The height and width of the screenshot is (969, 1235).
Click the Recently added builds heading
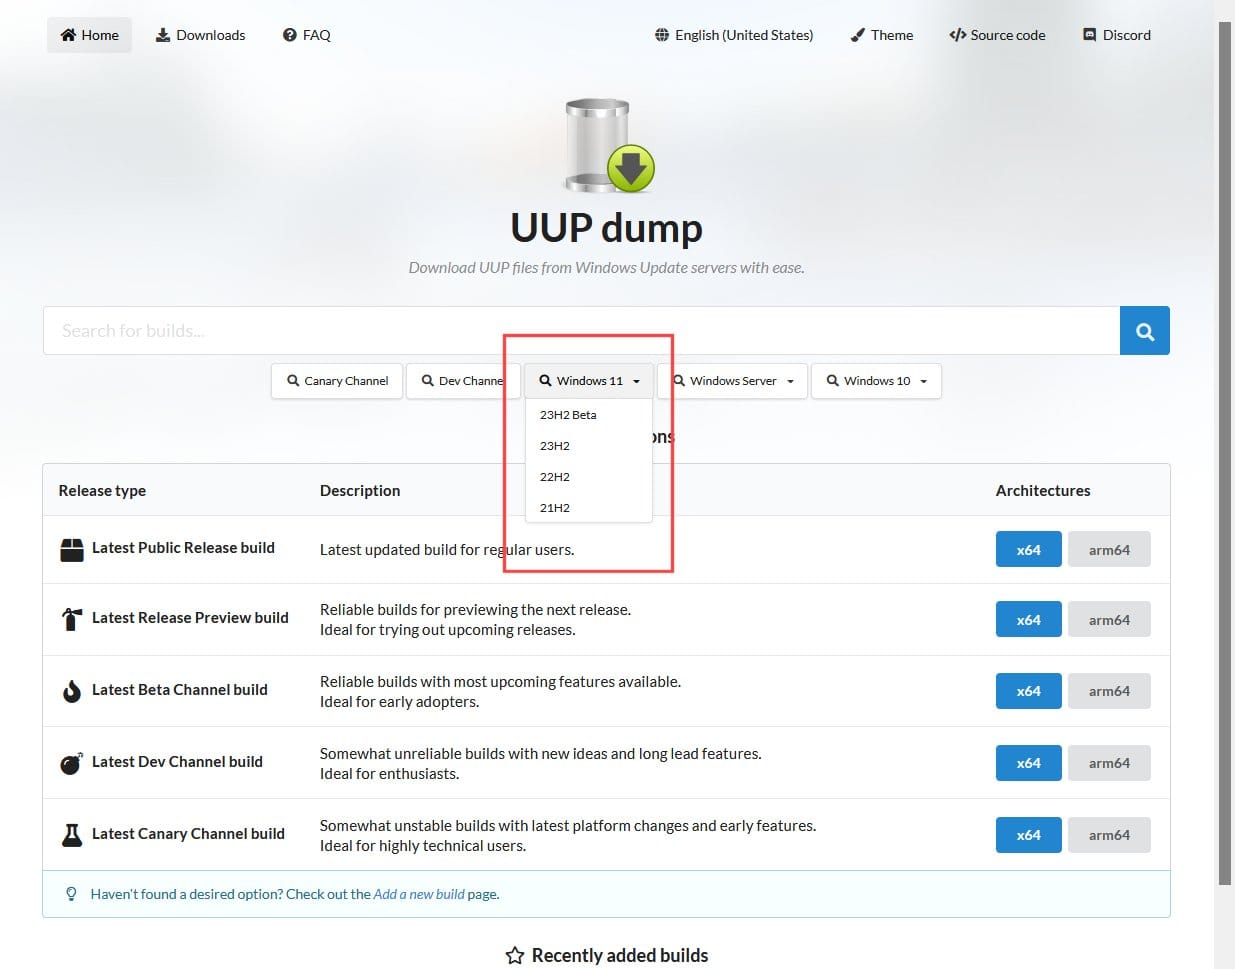620,956
